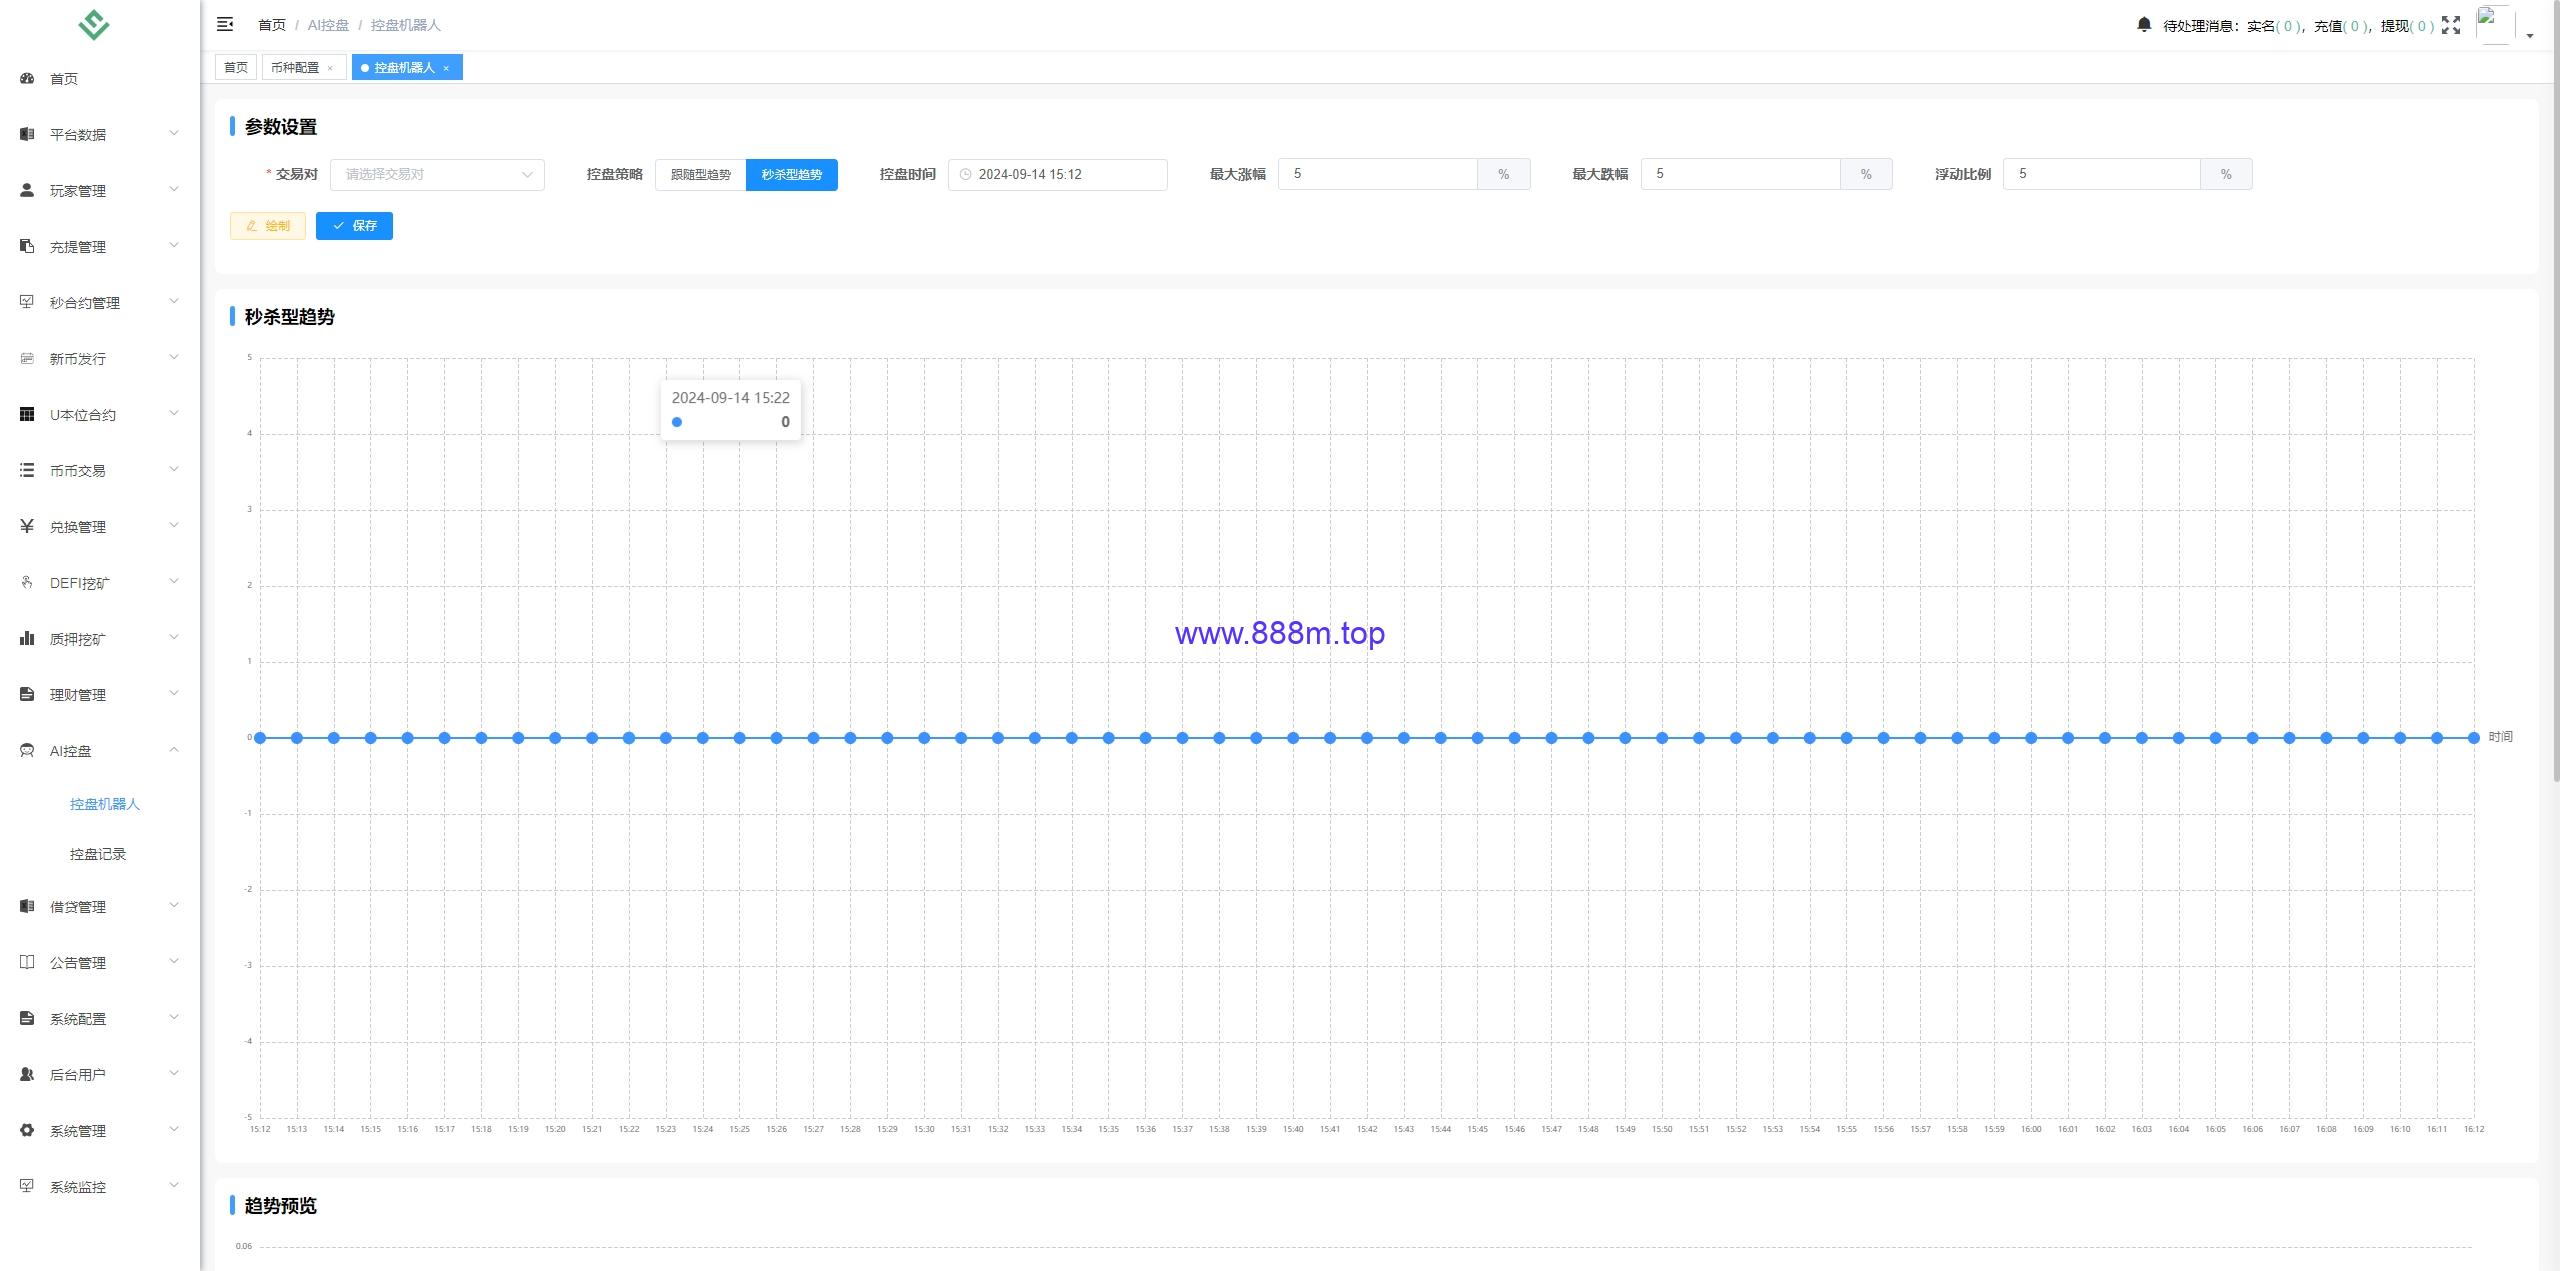Open the 交易对 trading pair dropdown

tap(437, 174)
